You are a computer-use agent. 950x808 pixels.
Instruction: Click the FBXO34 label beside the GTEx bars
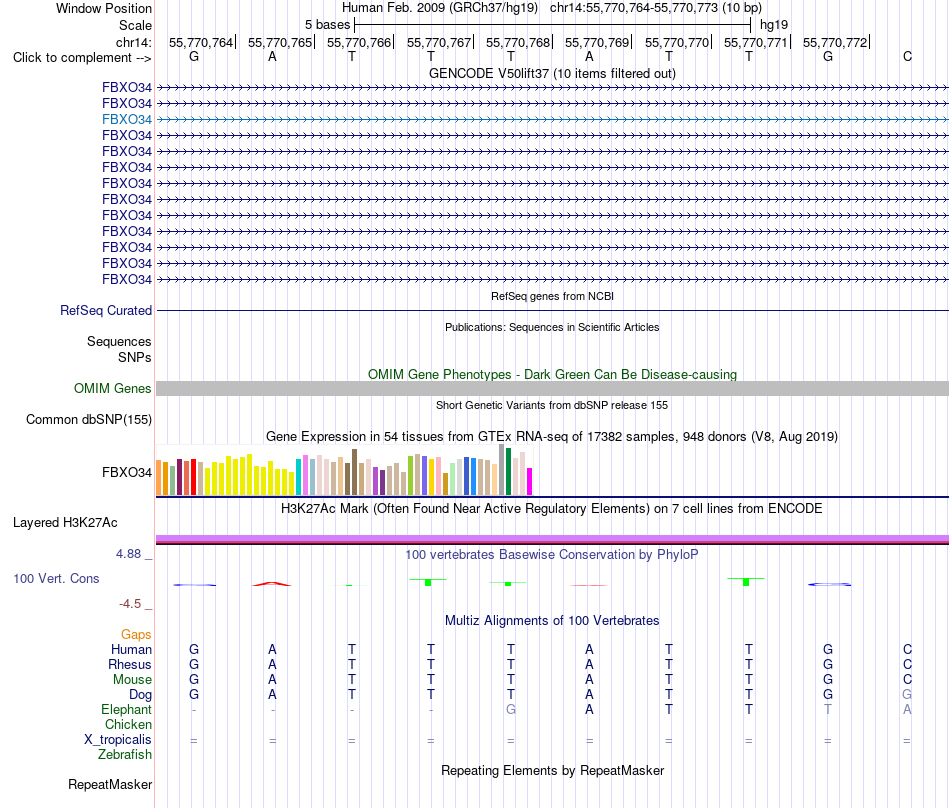(x=127, y=472)
